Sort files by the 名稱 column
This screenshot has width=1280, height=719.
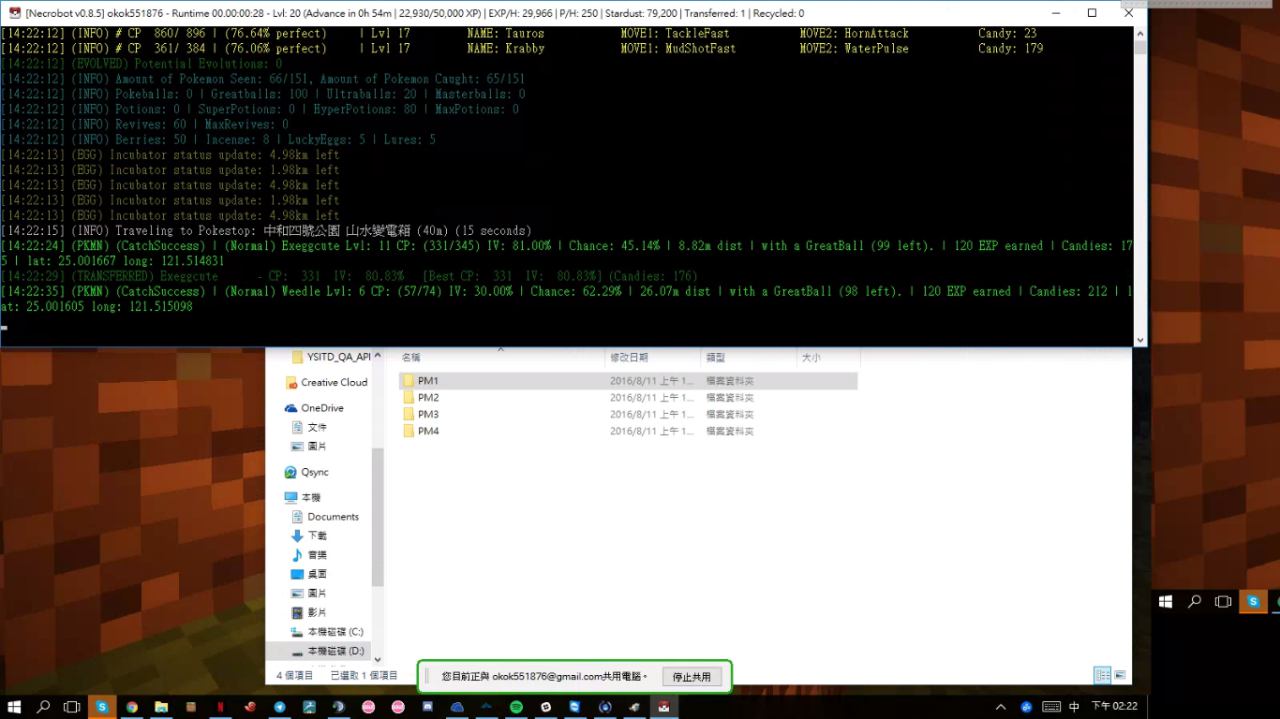[411, 357]
